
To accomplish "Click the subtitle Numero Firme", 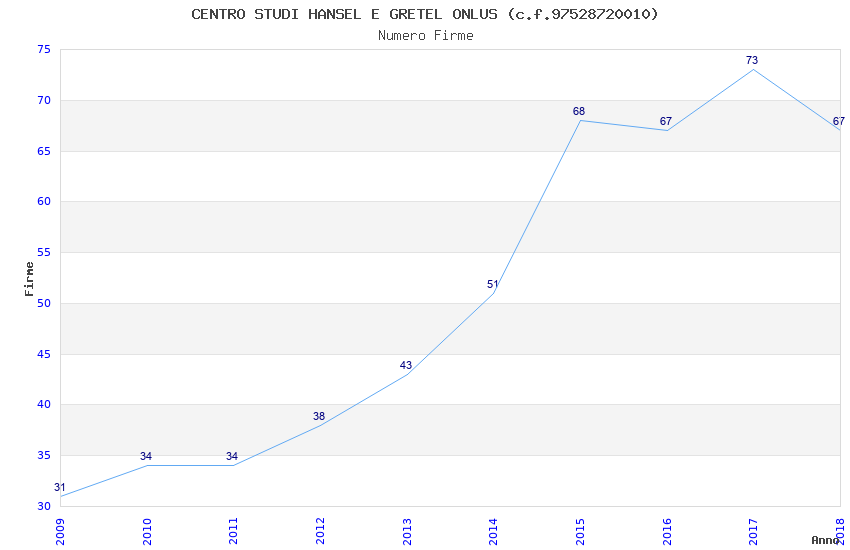I will (x=426, y=36).
